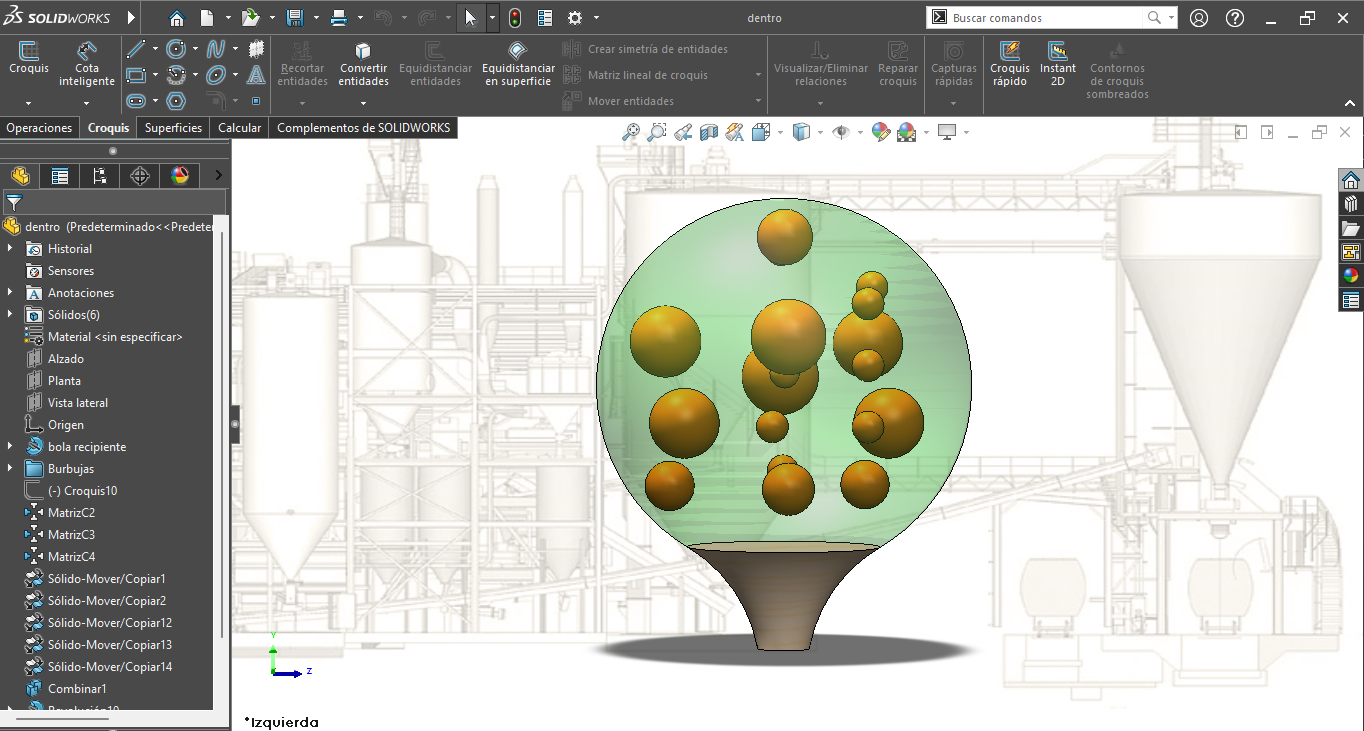This screenshot has width=1364, height=731.
Task: Click the feature tree filter funnel icon
Action: (14, 202)
